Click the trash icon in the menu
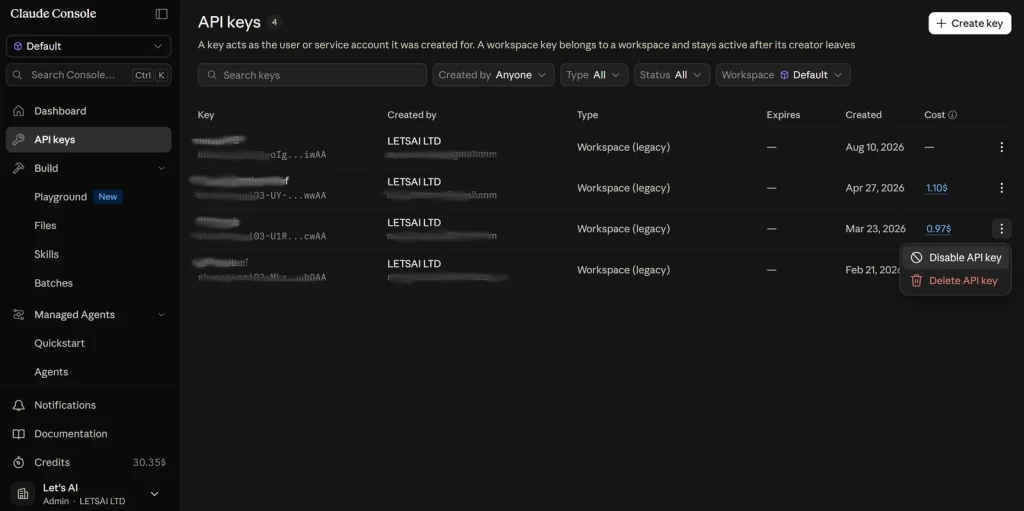1024x511 pixels. [x=916, y=281]
